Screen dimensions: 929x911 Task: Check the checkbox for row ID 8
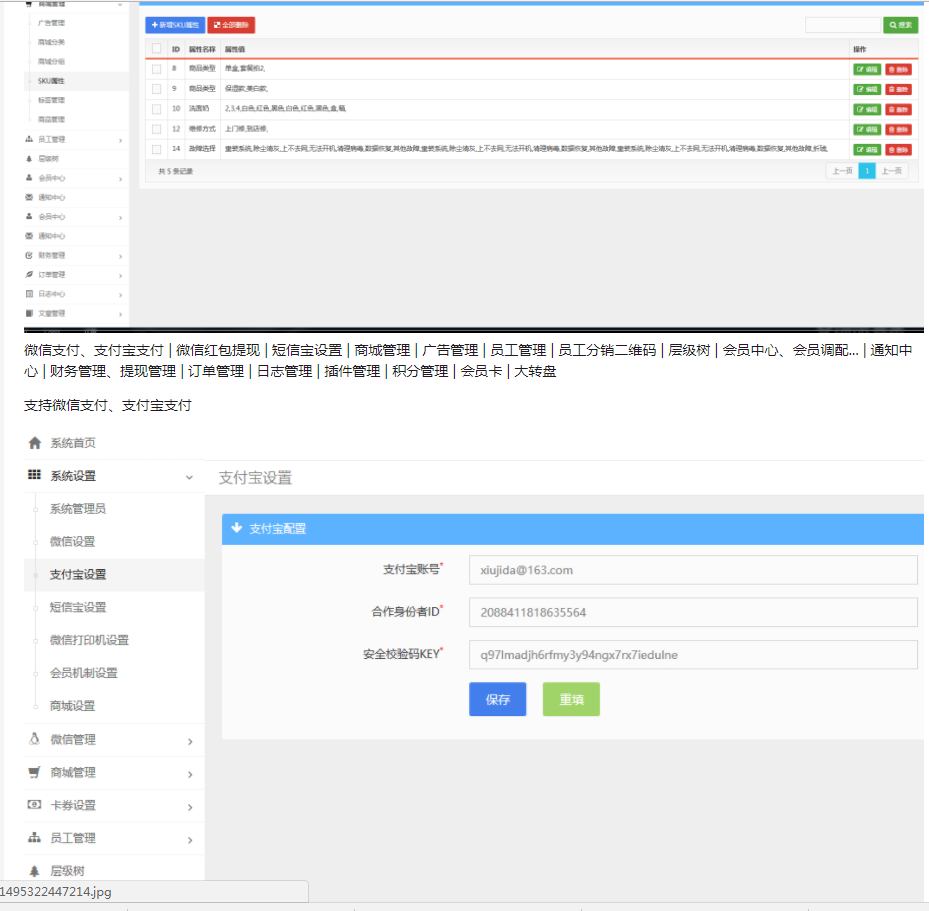coord(156,69)
